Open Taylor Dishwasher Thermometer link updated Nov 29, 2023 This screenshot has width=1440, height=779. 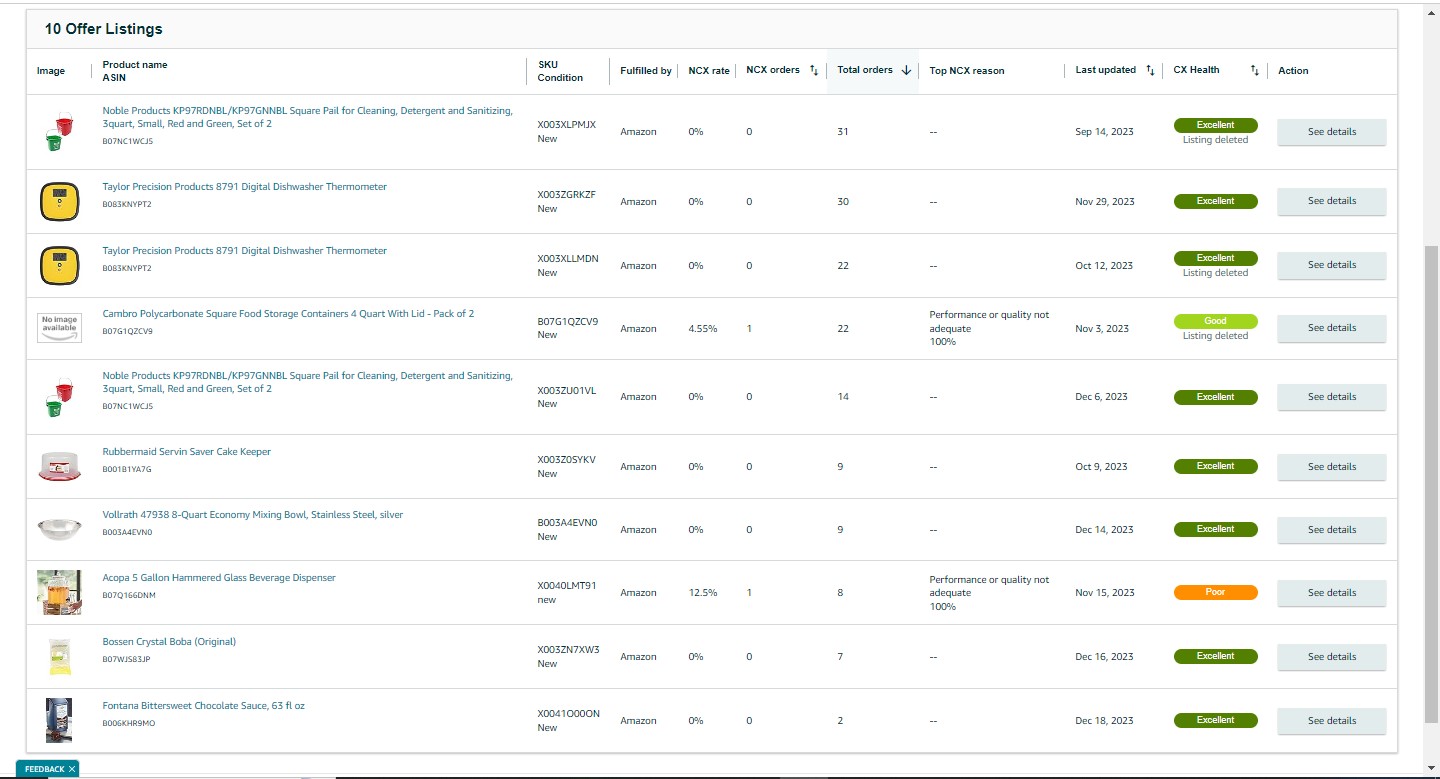pos(244,187)
